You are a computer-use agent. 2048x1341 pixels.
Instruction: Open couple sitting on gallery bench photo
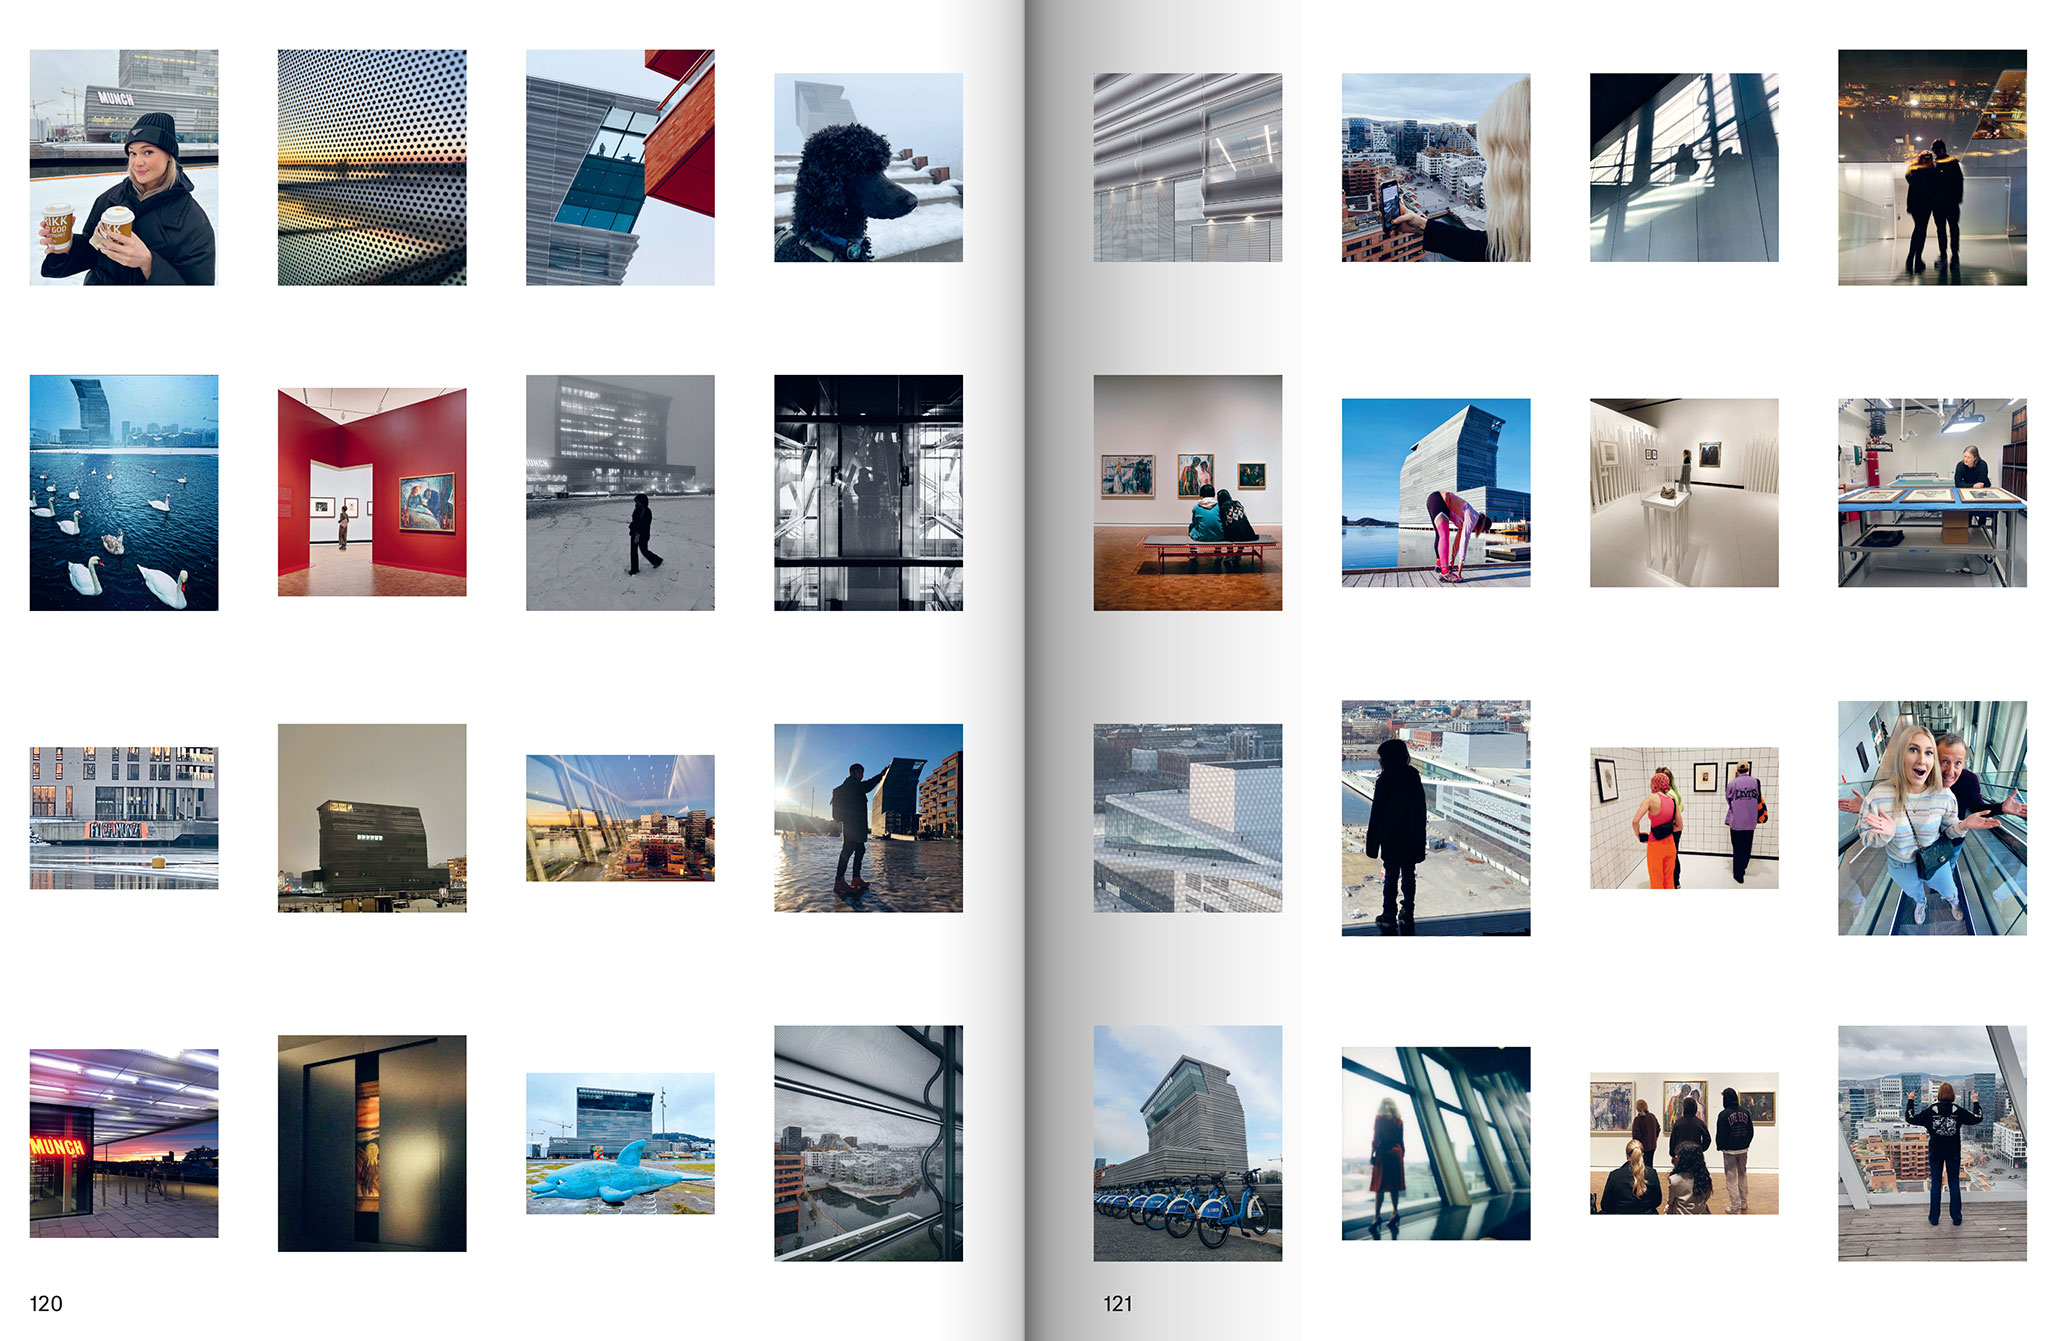point(1188,493)
